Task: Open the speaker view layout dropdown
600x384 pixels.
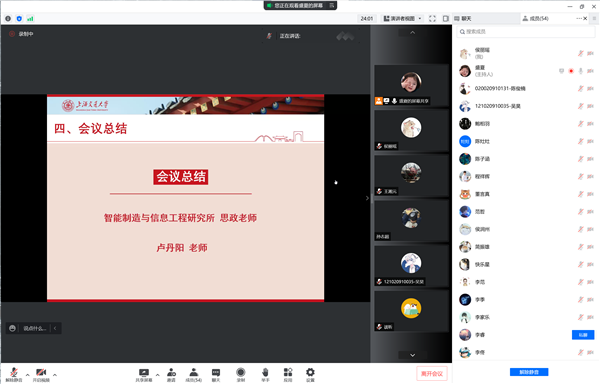Action: (x=403, y=18)
